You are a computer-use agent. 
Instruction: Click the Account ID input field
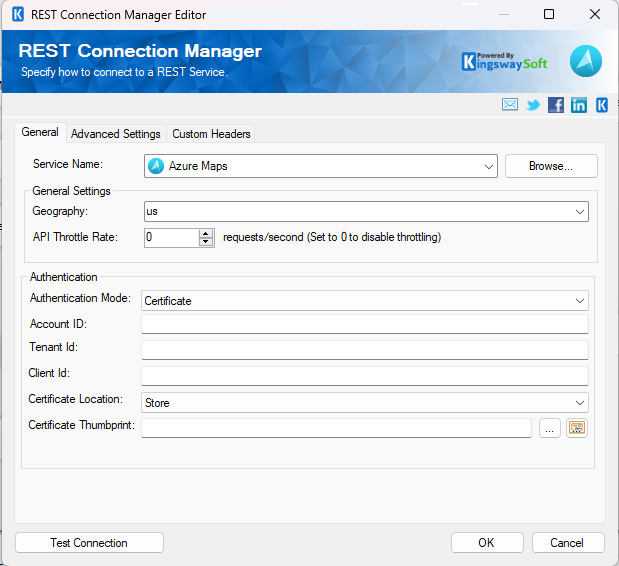tap(365, 324)
